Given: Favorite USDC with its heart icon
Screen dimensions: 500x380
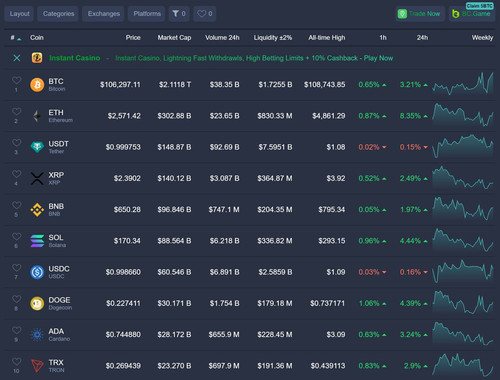Looking at the screenshot, I should point(16,268).
